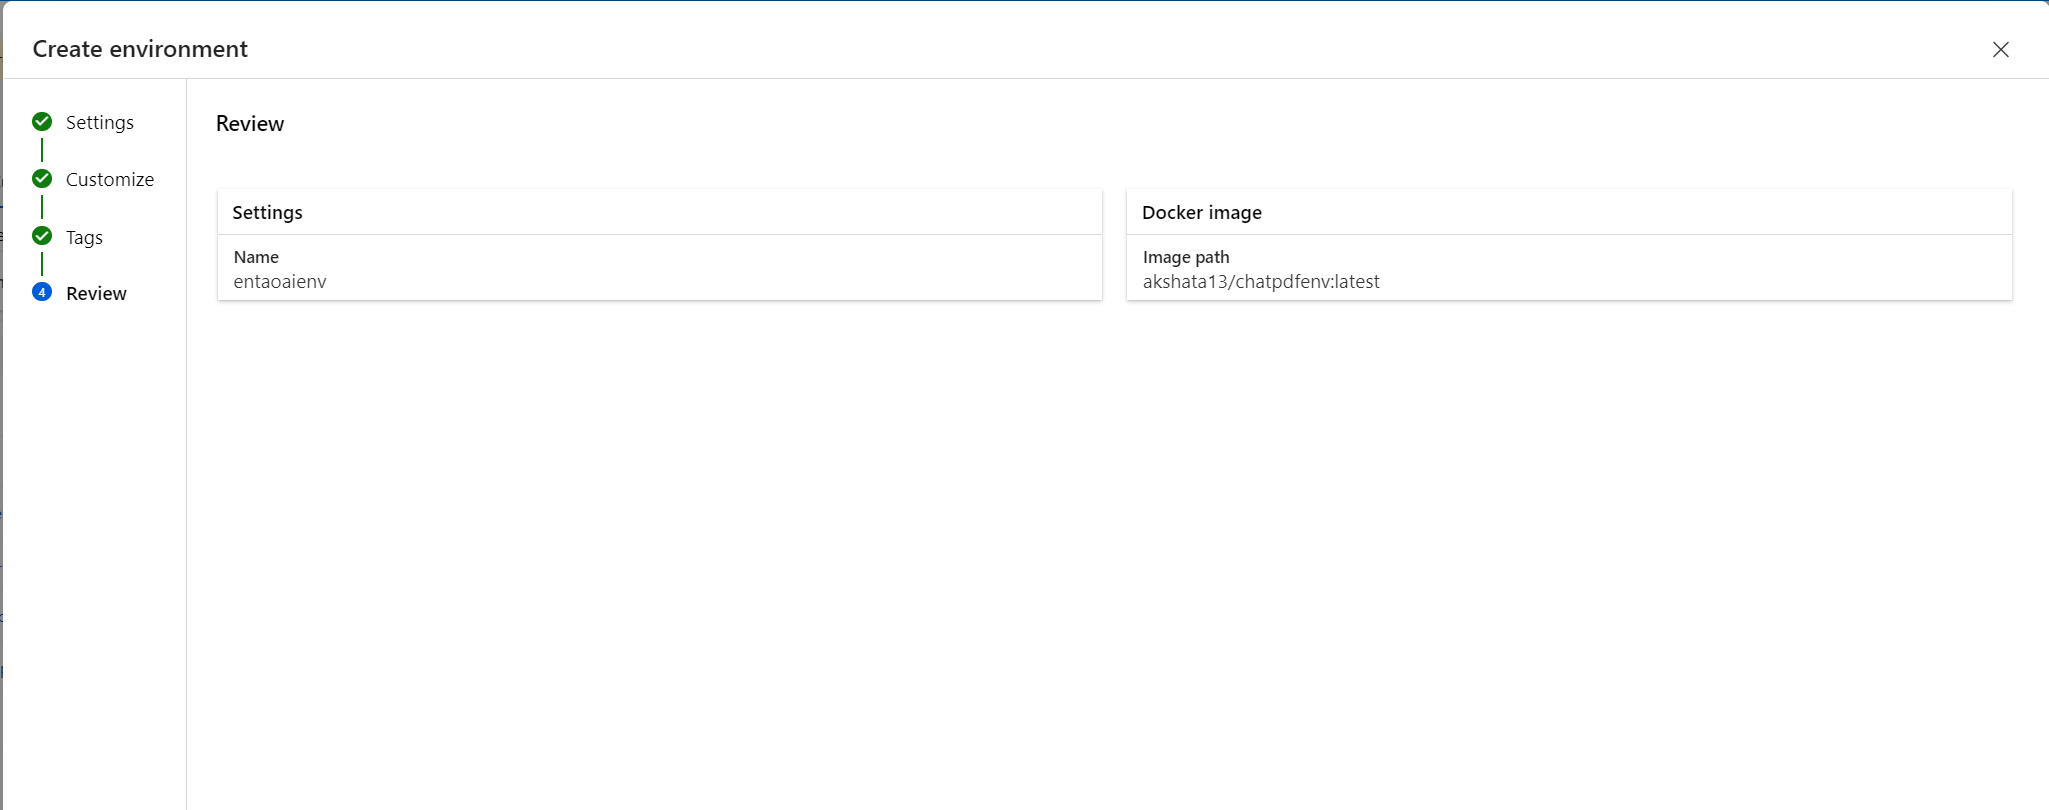Click the environment name entaoaienv
The height and width of the screenshot is (810, 2049).
(x=280, y=282)
